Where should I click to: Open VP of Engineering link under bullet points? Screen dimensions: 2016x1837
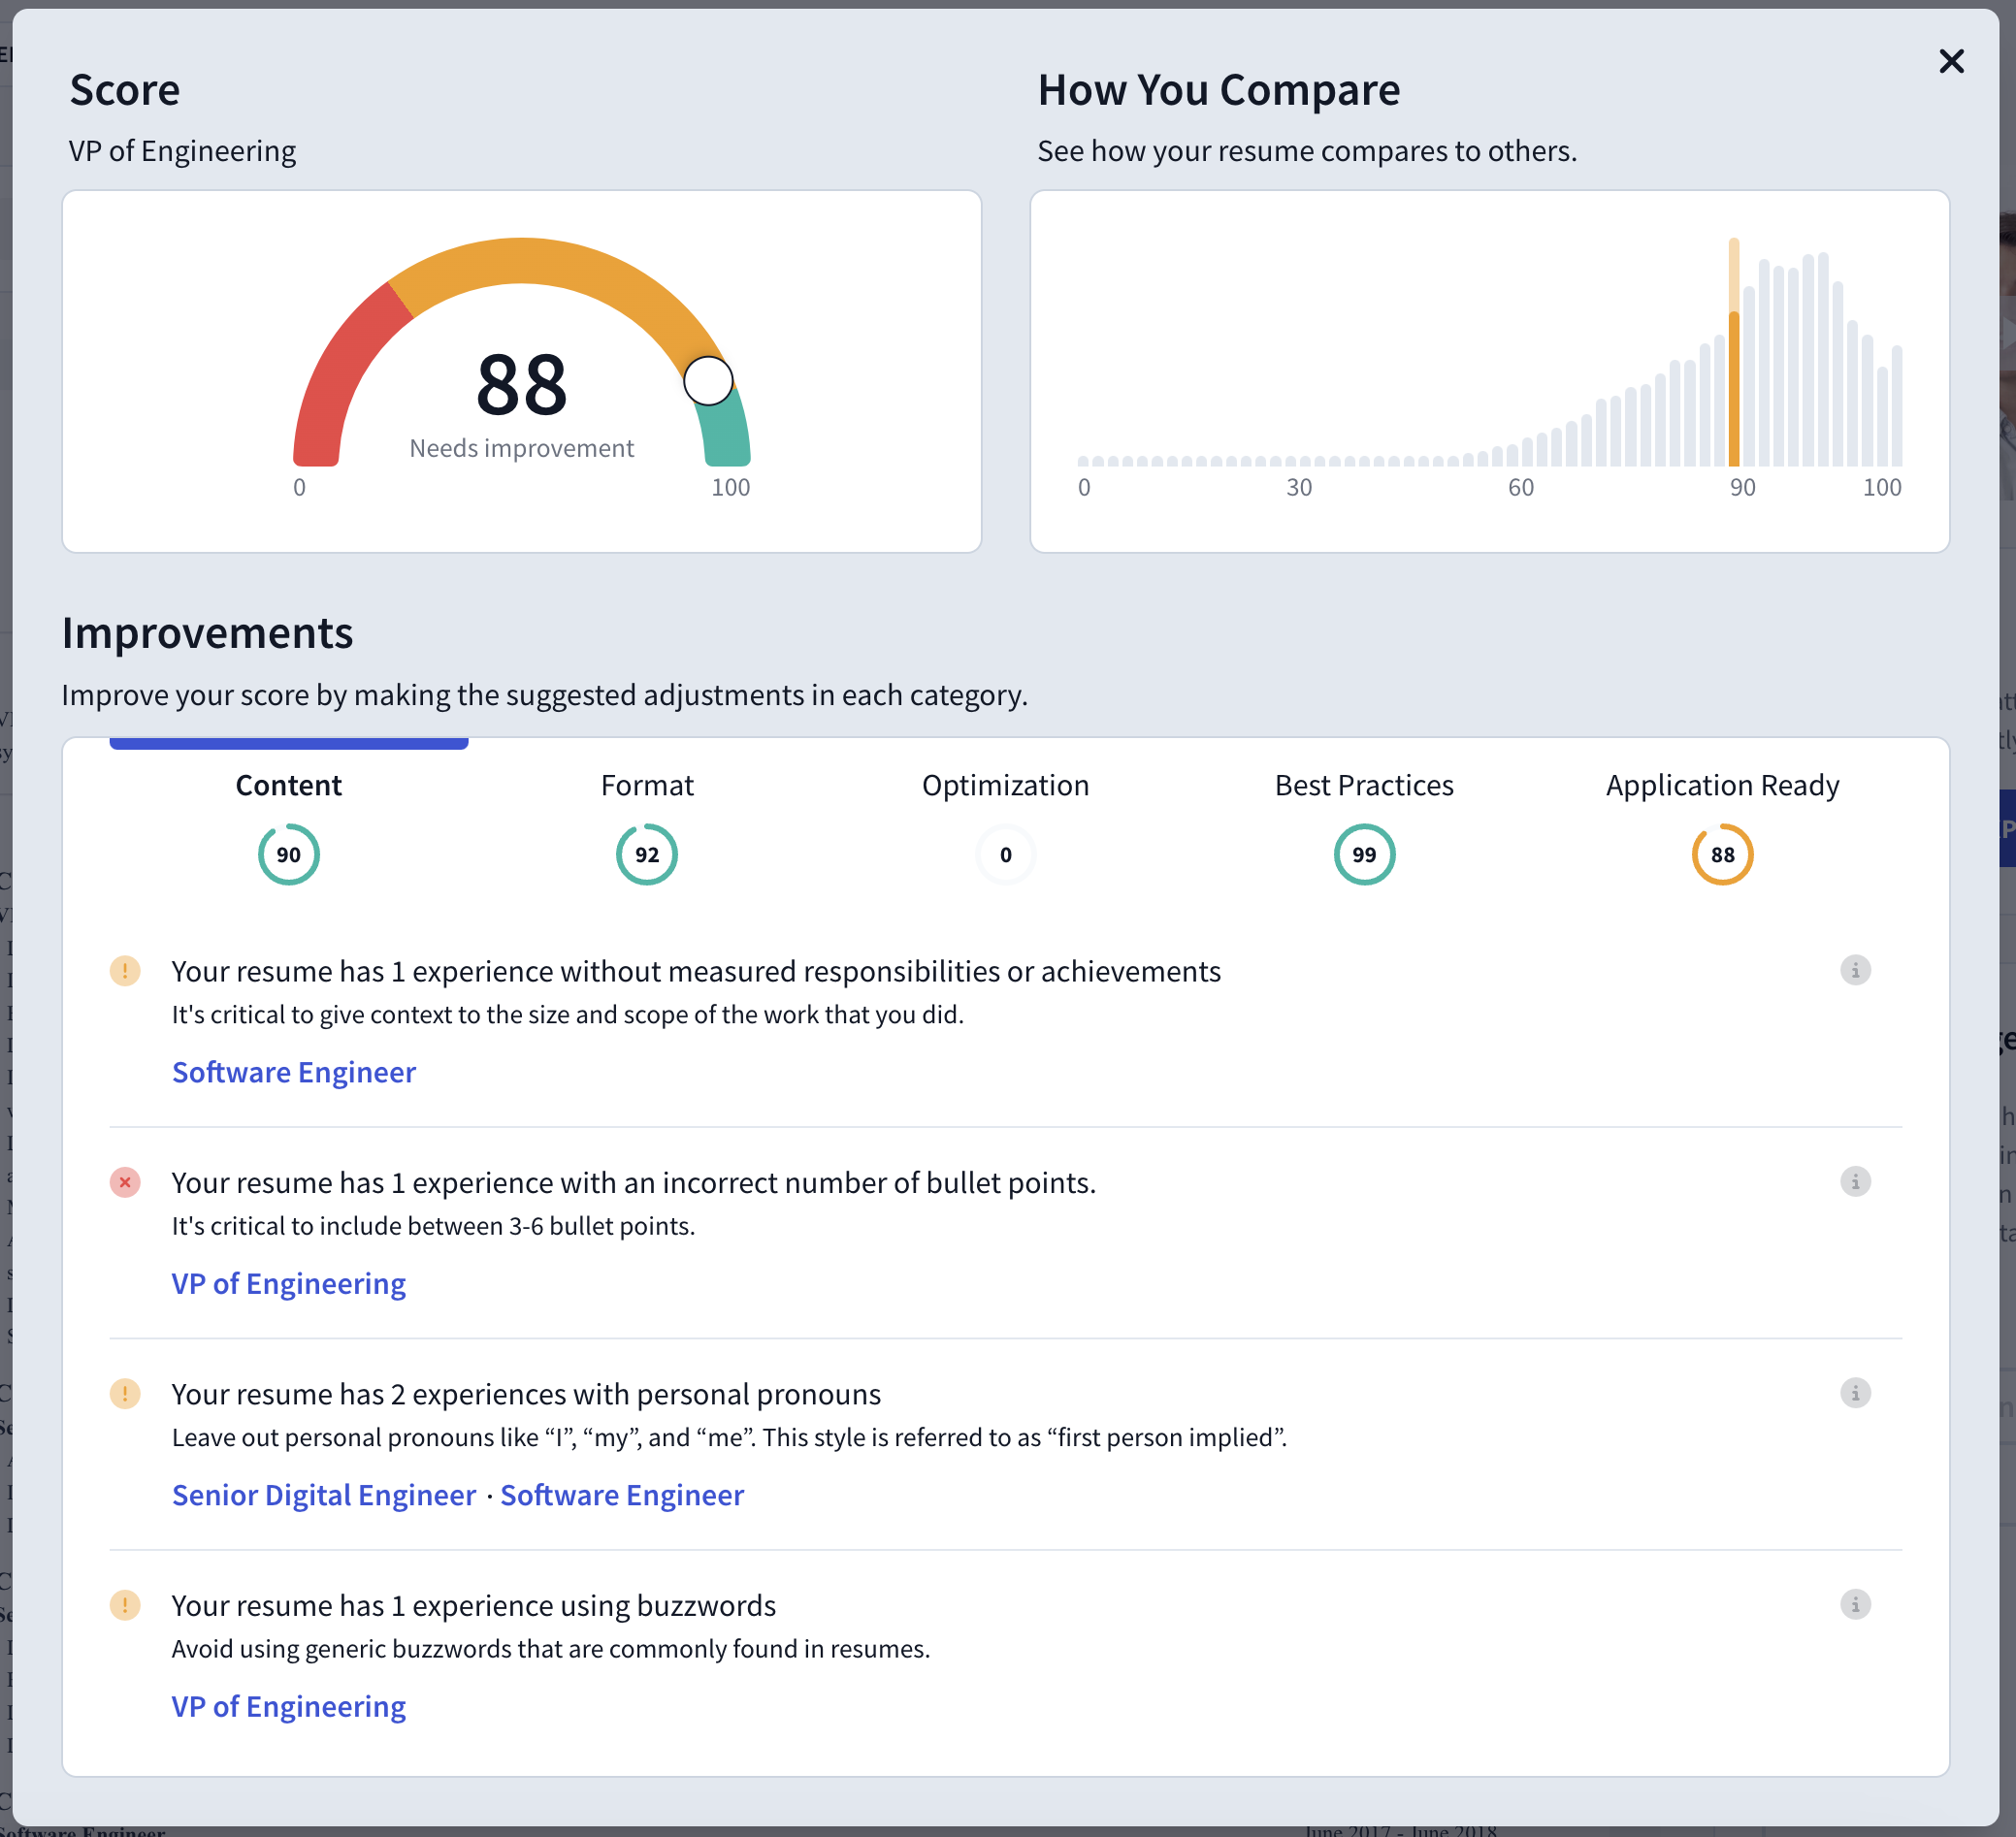(289, 1283)
